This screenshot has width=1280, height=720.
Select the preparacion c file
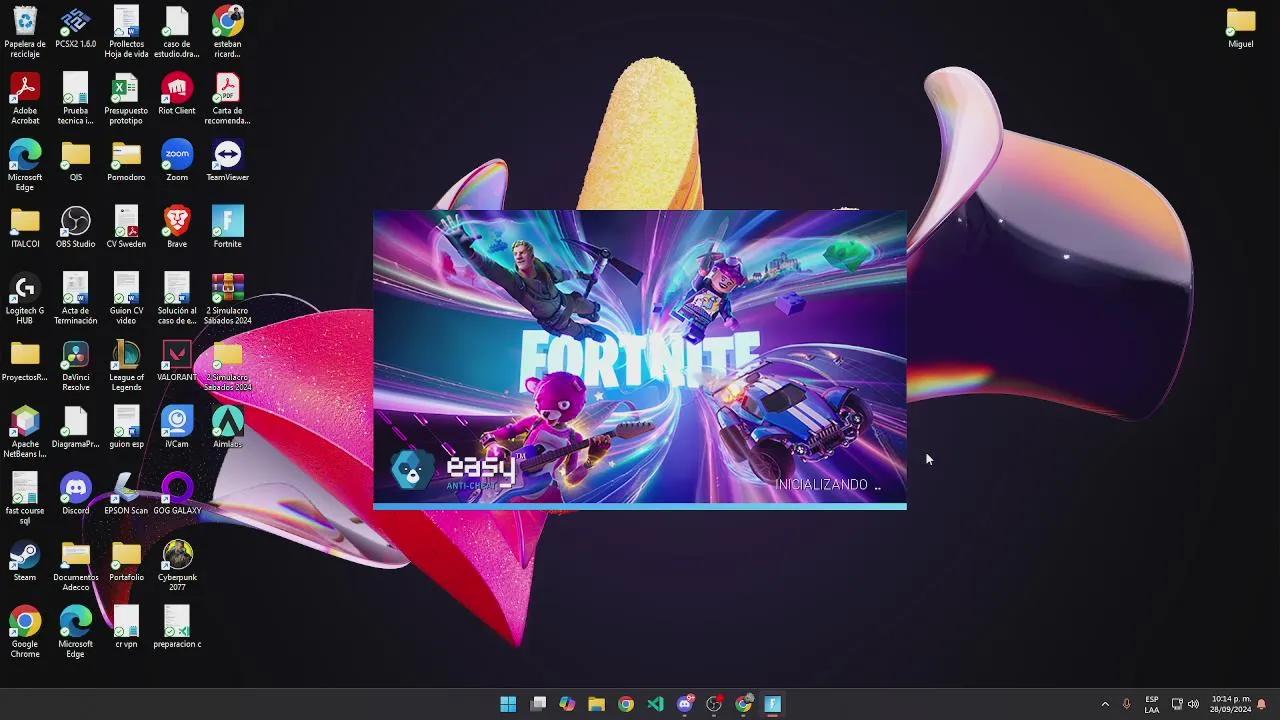[x=177, y=628]
